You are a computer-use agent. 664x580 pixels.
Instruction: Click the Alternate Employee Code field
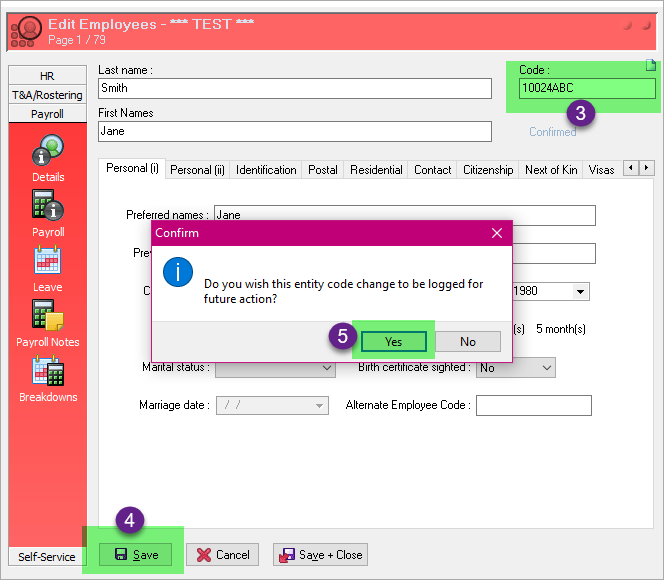pyautogui.click(x=533, y=406)
